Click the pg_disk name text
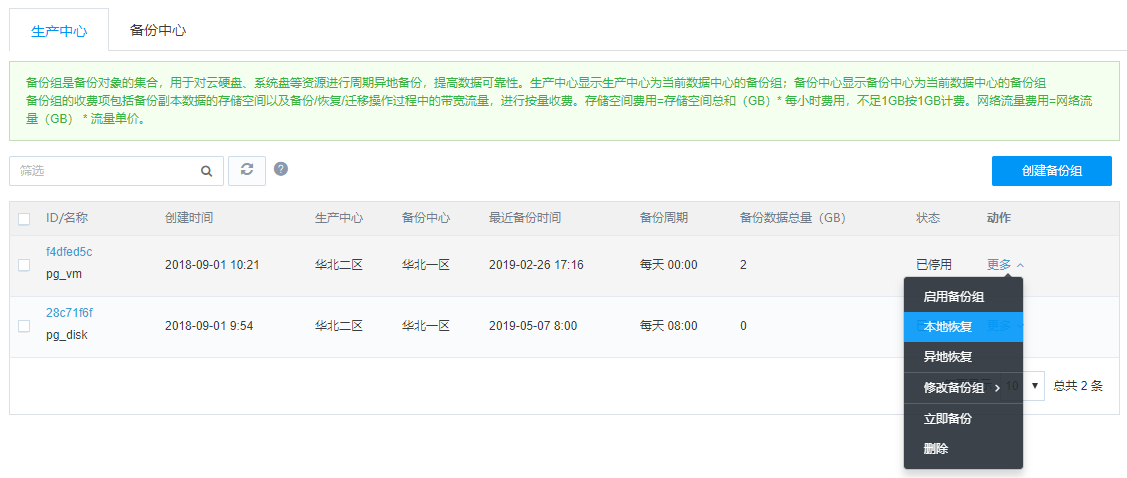The height and width of the screenshot is (478, 1127). [67, 335]
